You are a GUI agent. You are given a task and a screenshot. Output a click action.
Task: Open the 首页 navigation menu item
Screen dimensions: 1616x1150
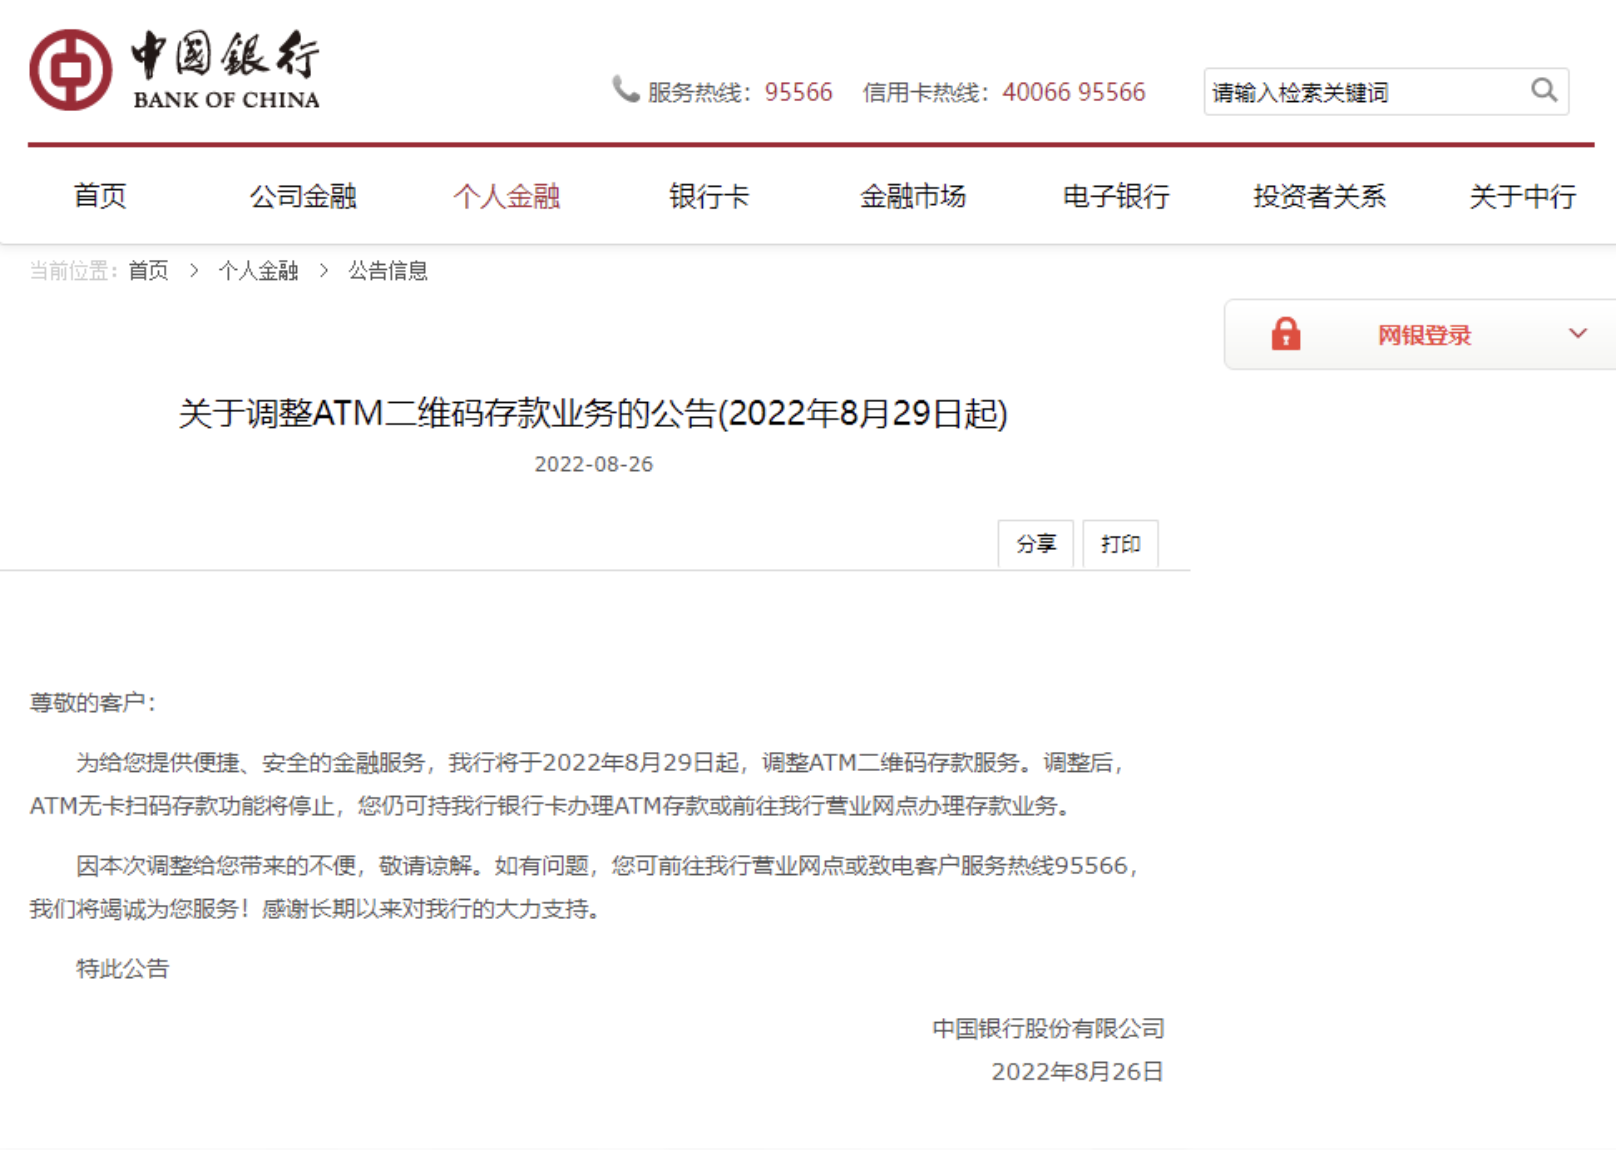tap(100, 196)
